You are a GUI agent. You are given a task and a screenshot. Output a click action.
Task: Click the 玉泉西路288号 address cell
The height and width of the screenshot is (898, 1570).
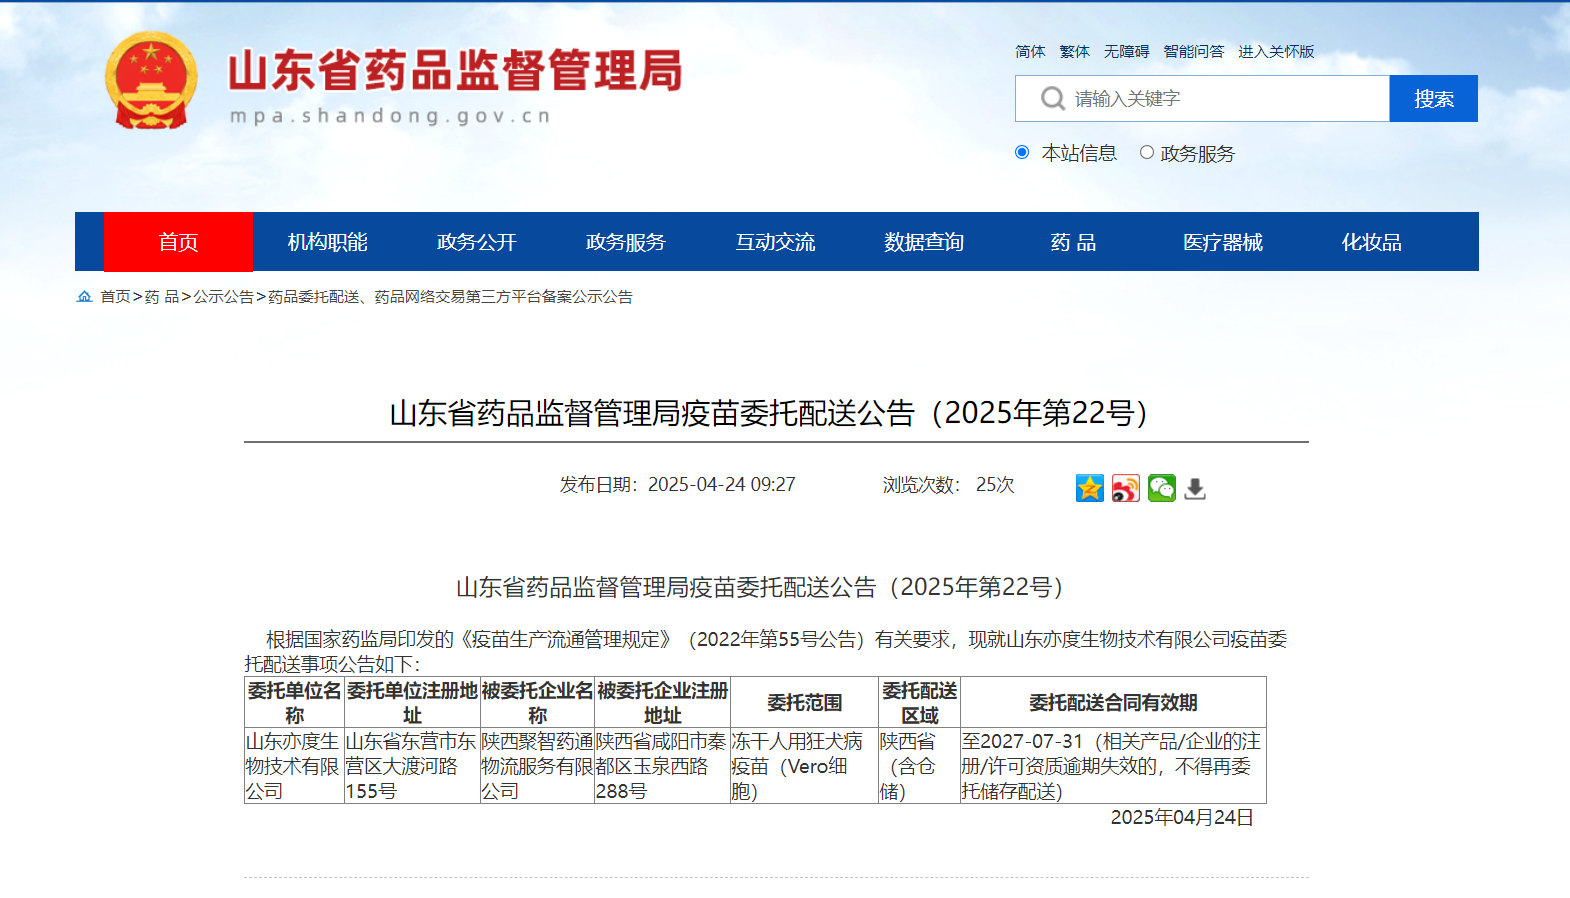tap(662, 766)
